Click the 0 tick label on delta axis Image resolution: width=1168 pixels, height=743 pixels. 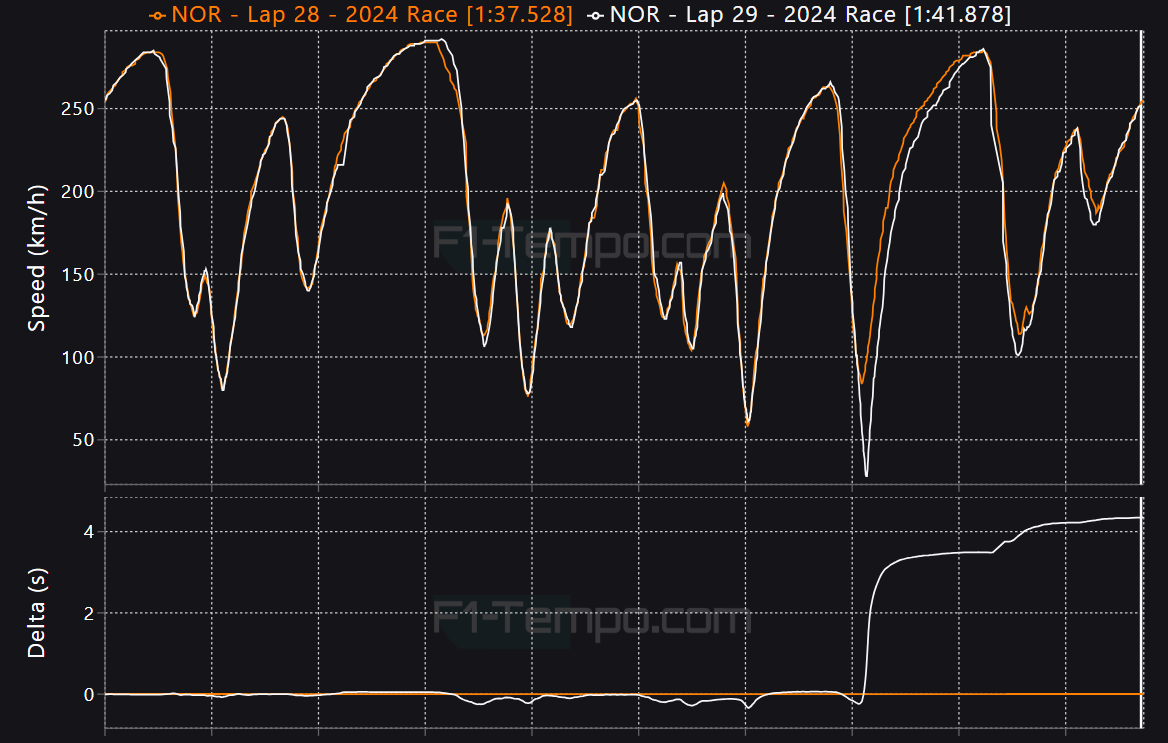[88, 694]
